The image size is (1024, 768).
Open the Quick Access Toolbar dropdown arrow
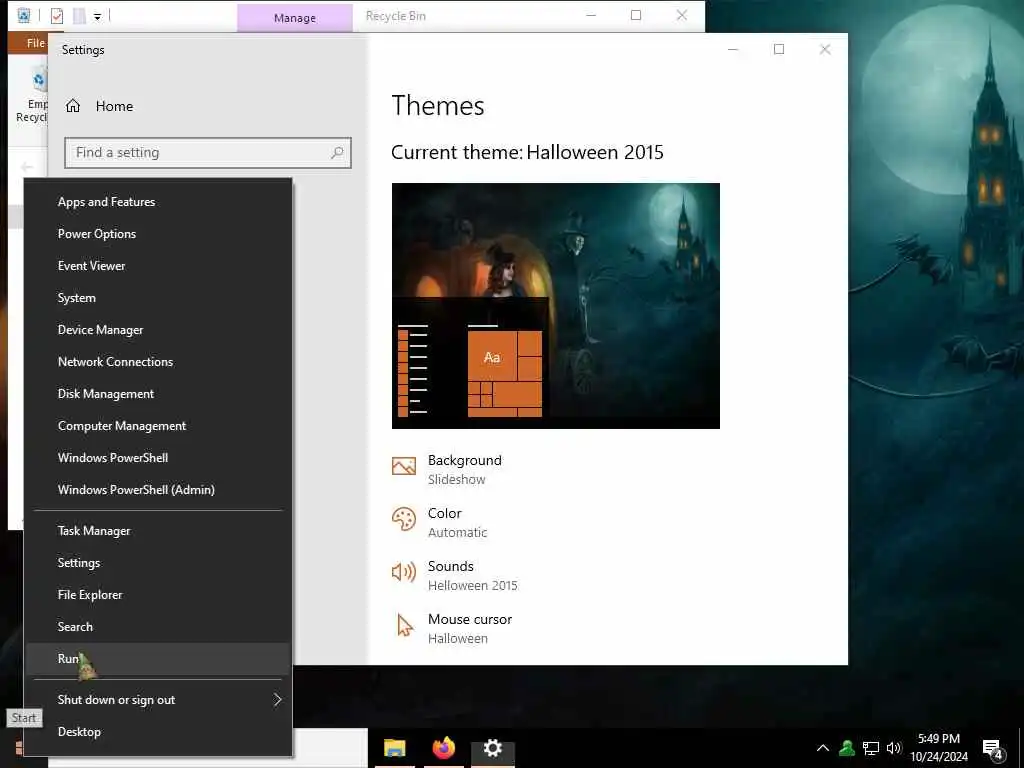pyautogui.click(x=97, y=17)
